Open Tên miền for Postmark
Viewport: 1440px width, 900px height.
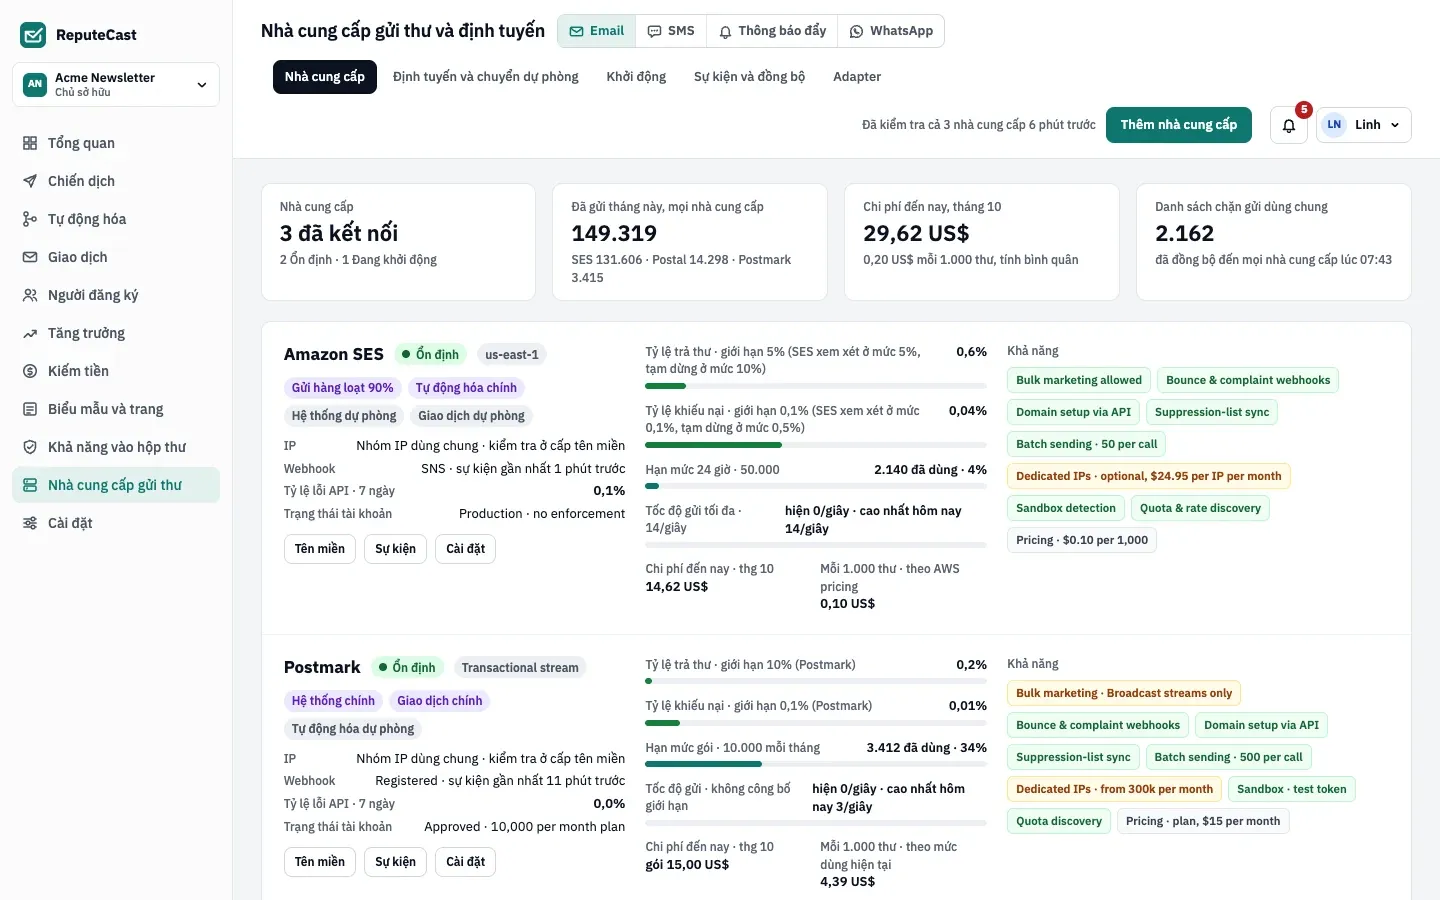pyautogui.click(x=320, y=862)
